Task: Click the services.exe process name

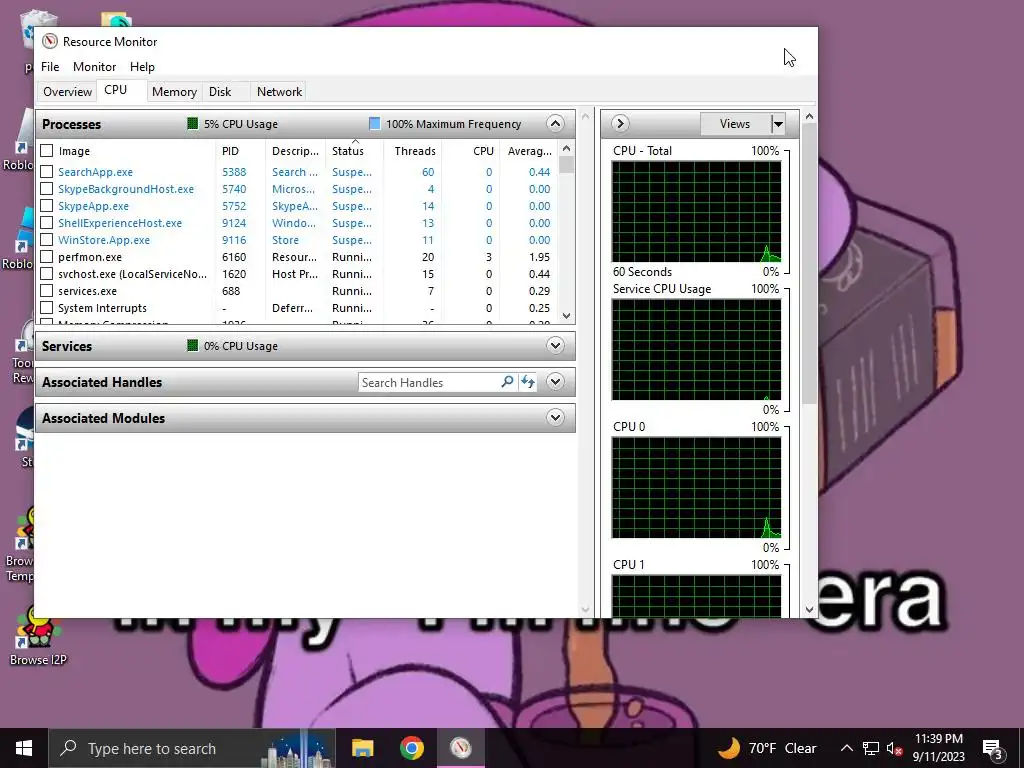Action: (x=88, y=291)
